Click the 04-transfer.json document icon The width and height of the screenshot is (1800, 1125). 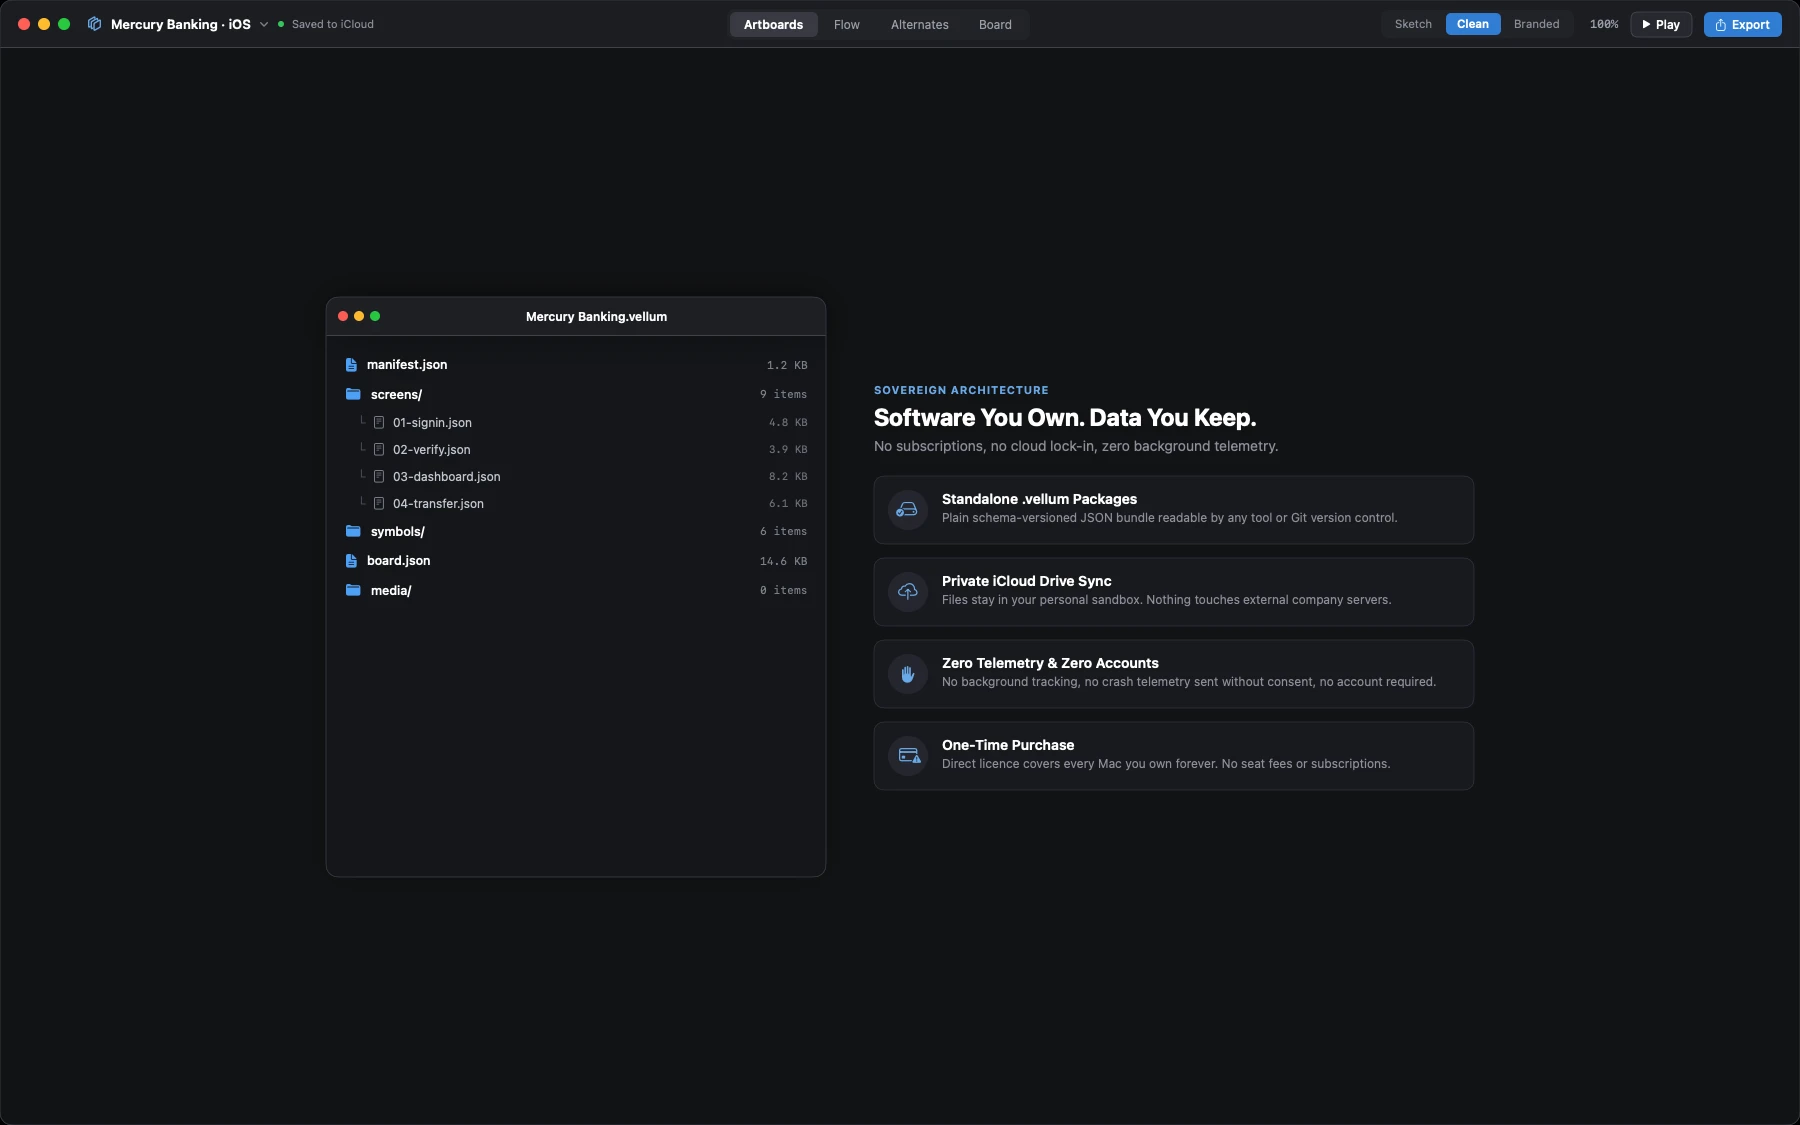pyautogui.click(x=379, y=503)
